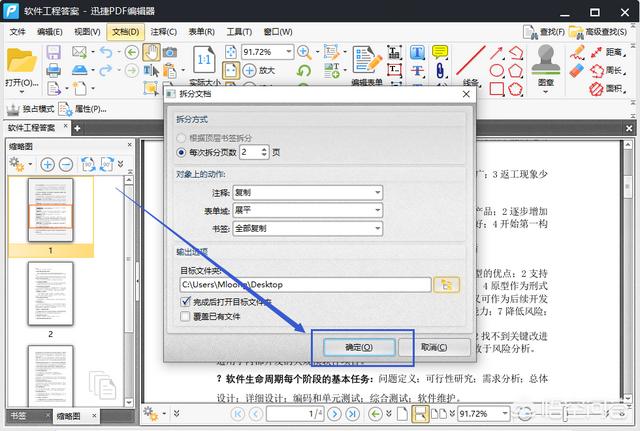Image resolution: width=640 pixels, height=431 pixels.
Task: Zoom in thumbnails with the plus icon
Action: pyautogui.click(x=45, y=163)
